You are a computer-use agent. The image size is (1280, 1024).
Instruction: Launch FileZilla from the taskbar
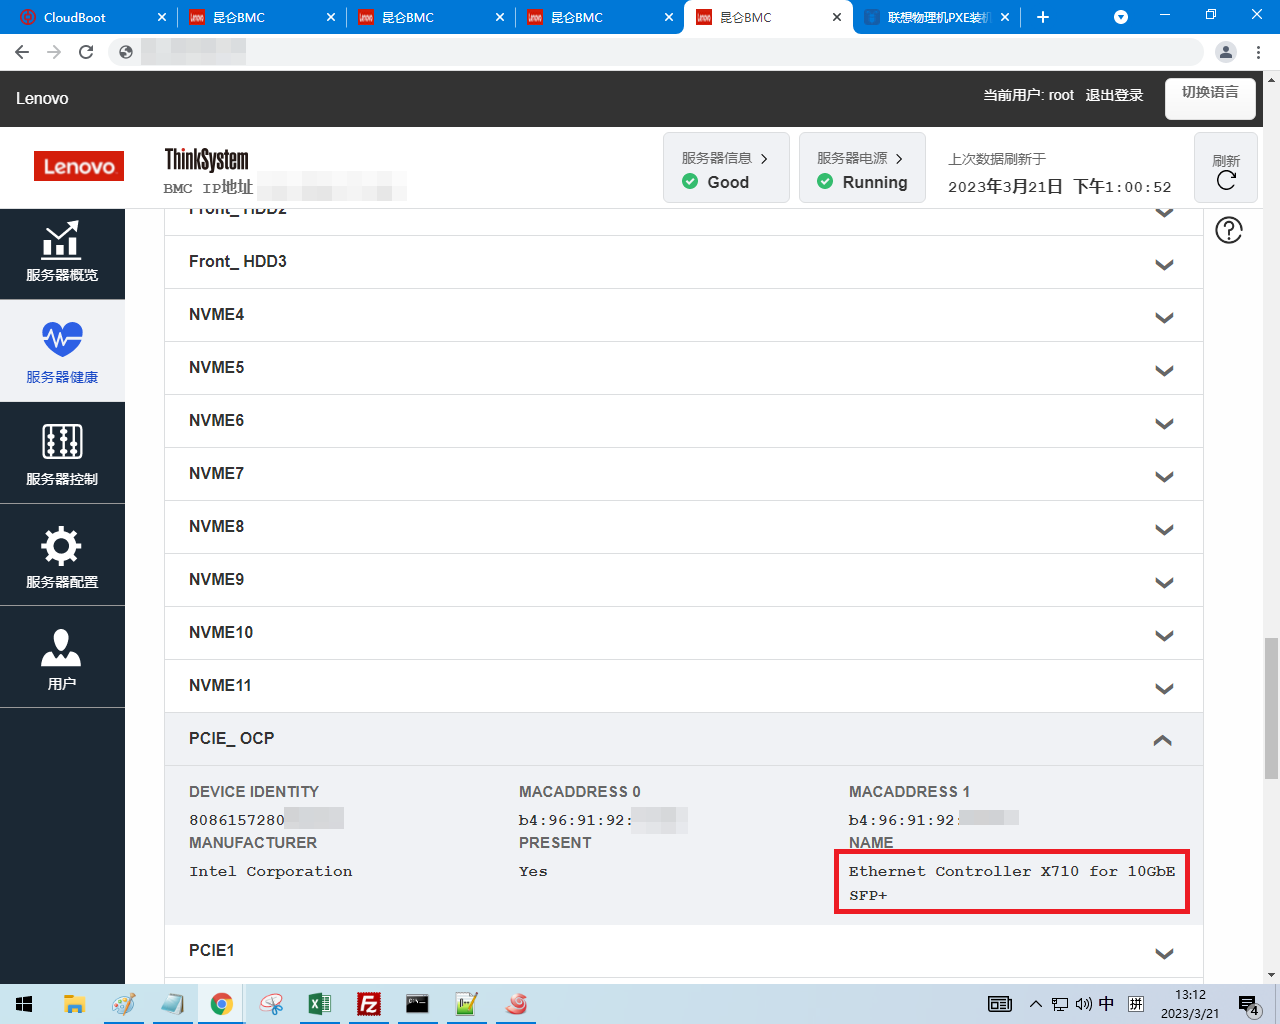(369, 1004)
